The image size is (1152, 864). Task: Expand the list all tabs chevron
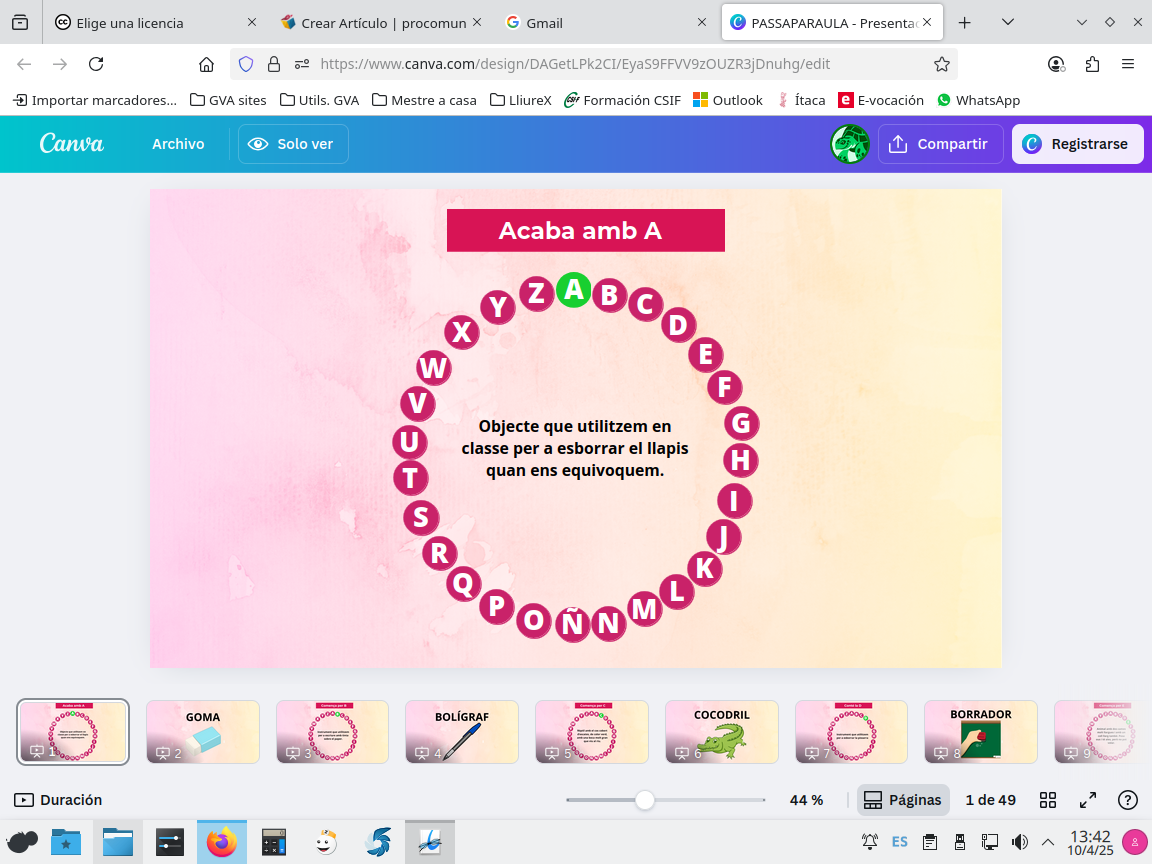pos(1082,22)
